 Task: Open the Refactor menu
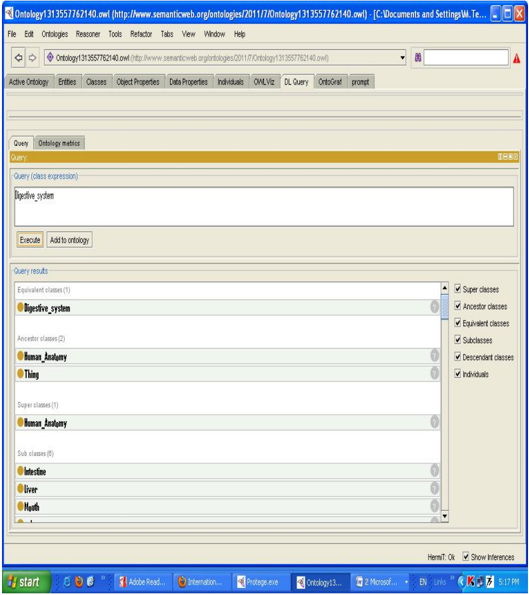tap(141, 34)
